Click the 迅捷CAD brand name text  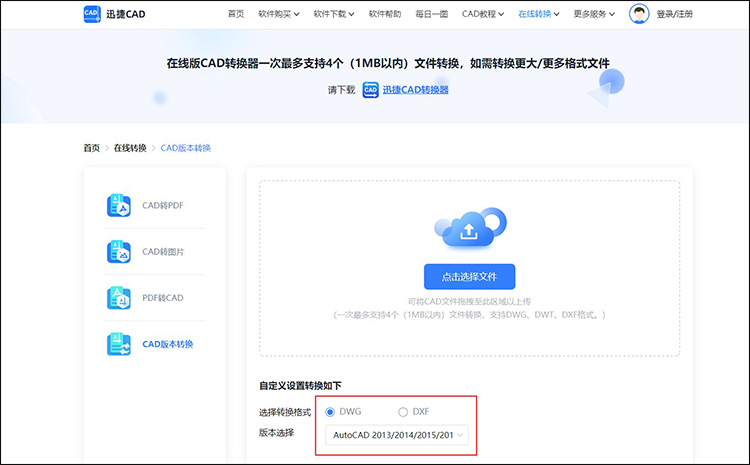point(126,14)
